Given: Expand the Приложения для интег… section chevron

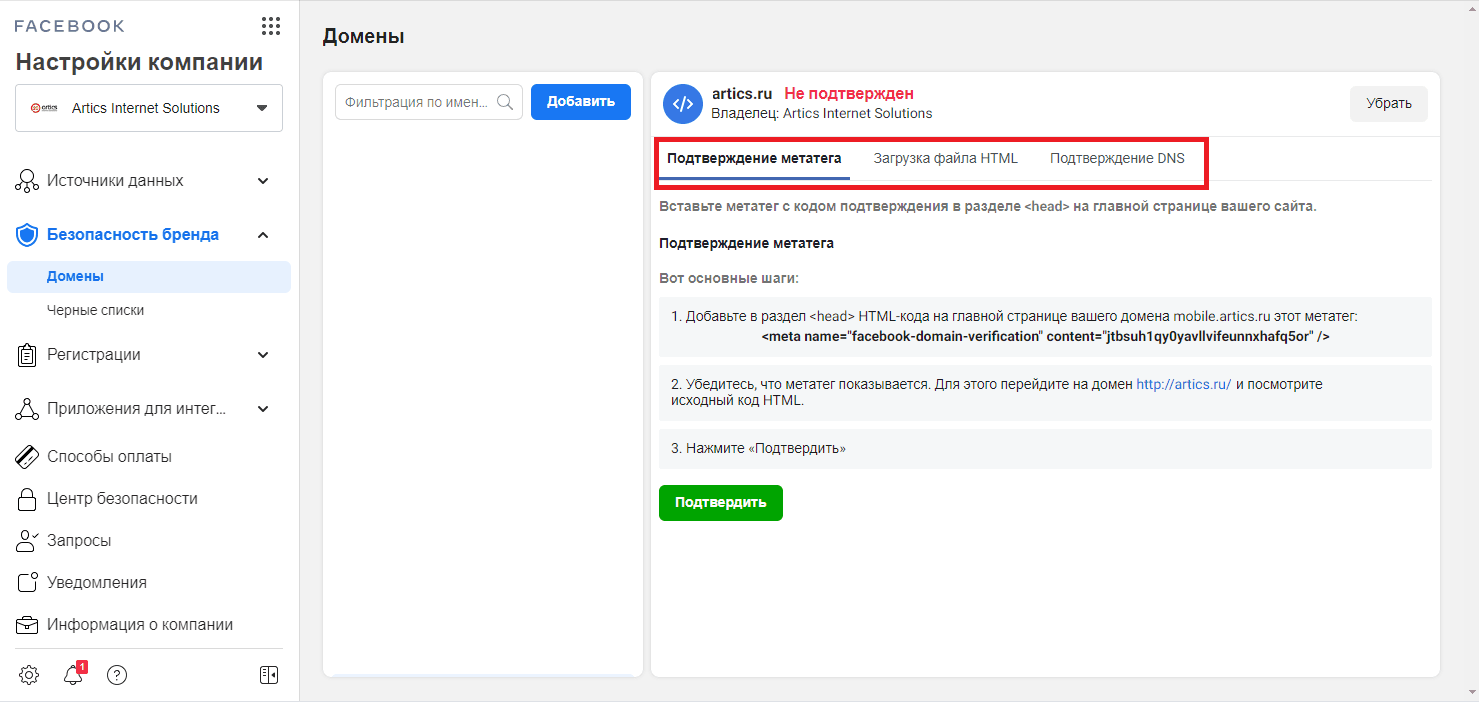Looking at the screenshot, I should tap(263, 409).
